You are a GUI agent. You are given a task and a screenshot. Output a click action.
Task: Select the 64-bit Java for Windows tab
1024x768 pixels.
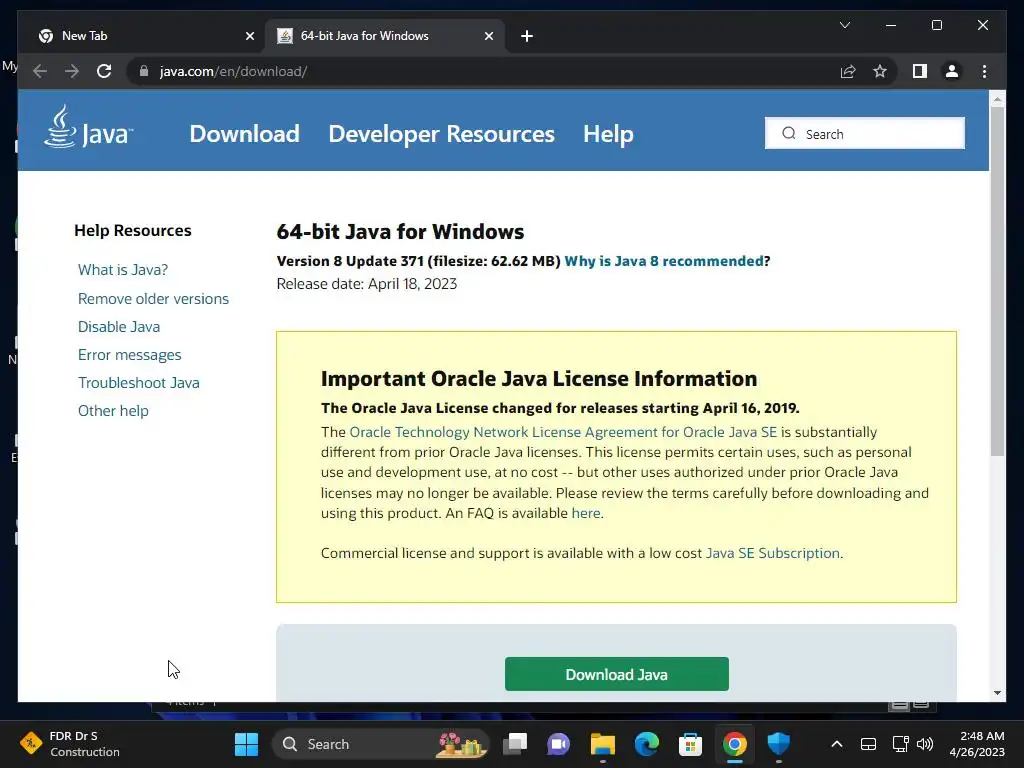pos(385,36)
